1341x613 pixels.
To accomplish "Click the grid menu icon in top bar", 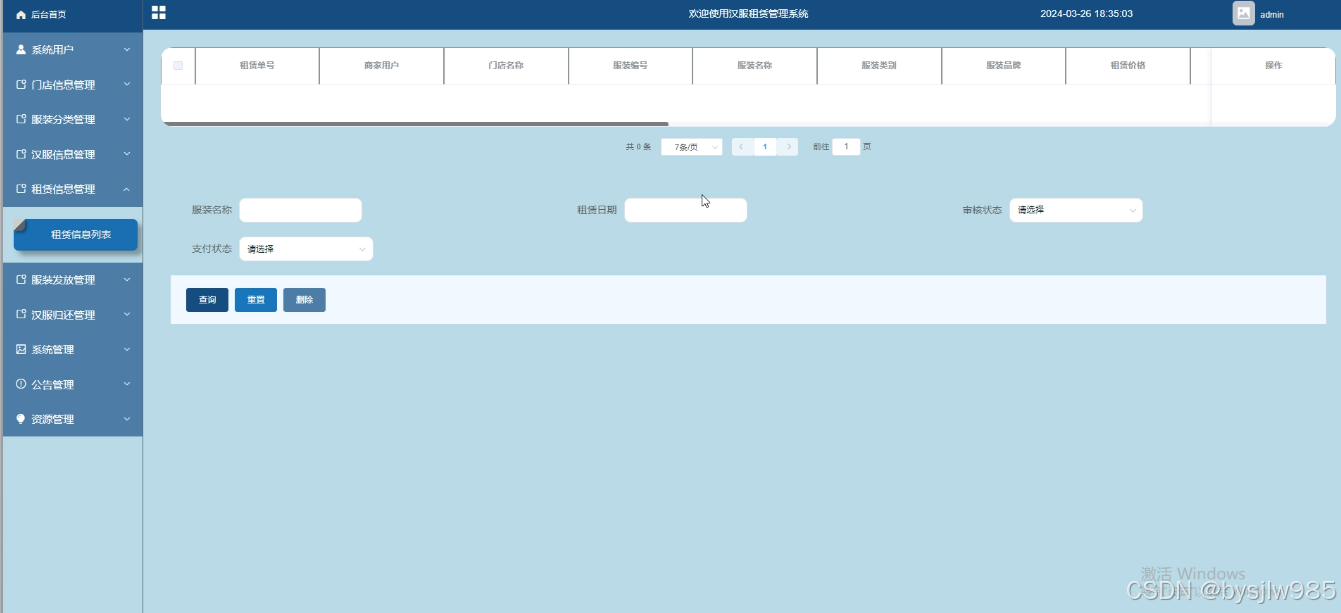I will pyautogui.click(x=158, y=13).
